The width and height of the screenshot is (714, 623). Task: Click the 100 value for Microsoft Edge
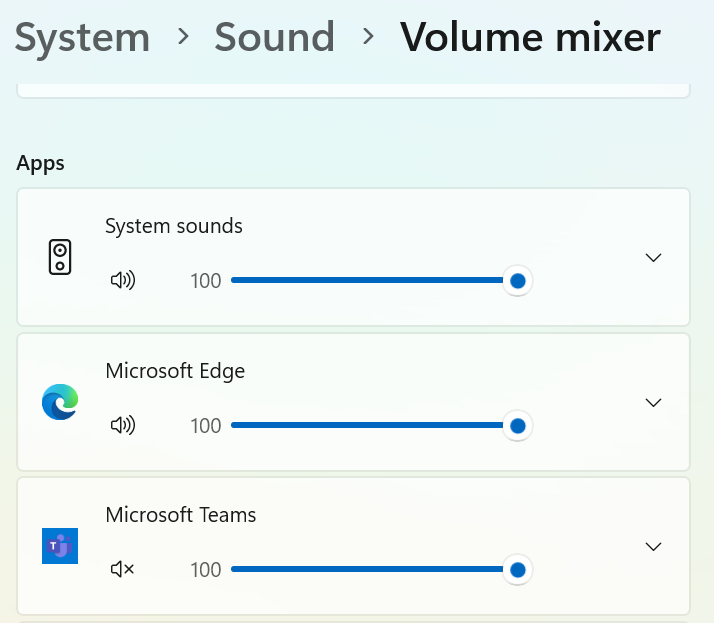point(206,426)
